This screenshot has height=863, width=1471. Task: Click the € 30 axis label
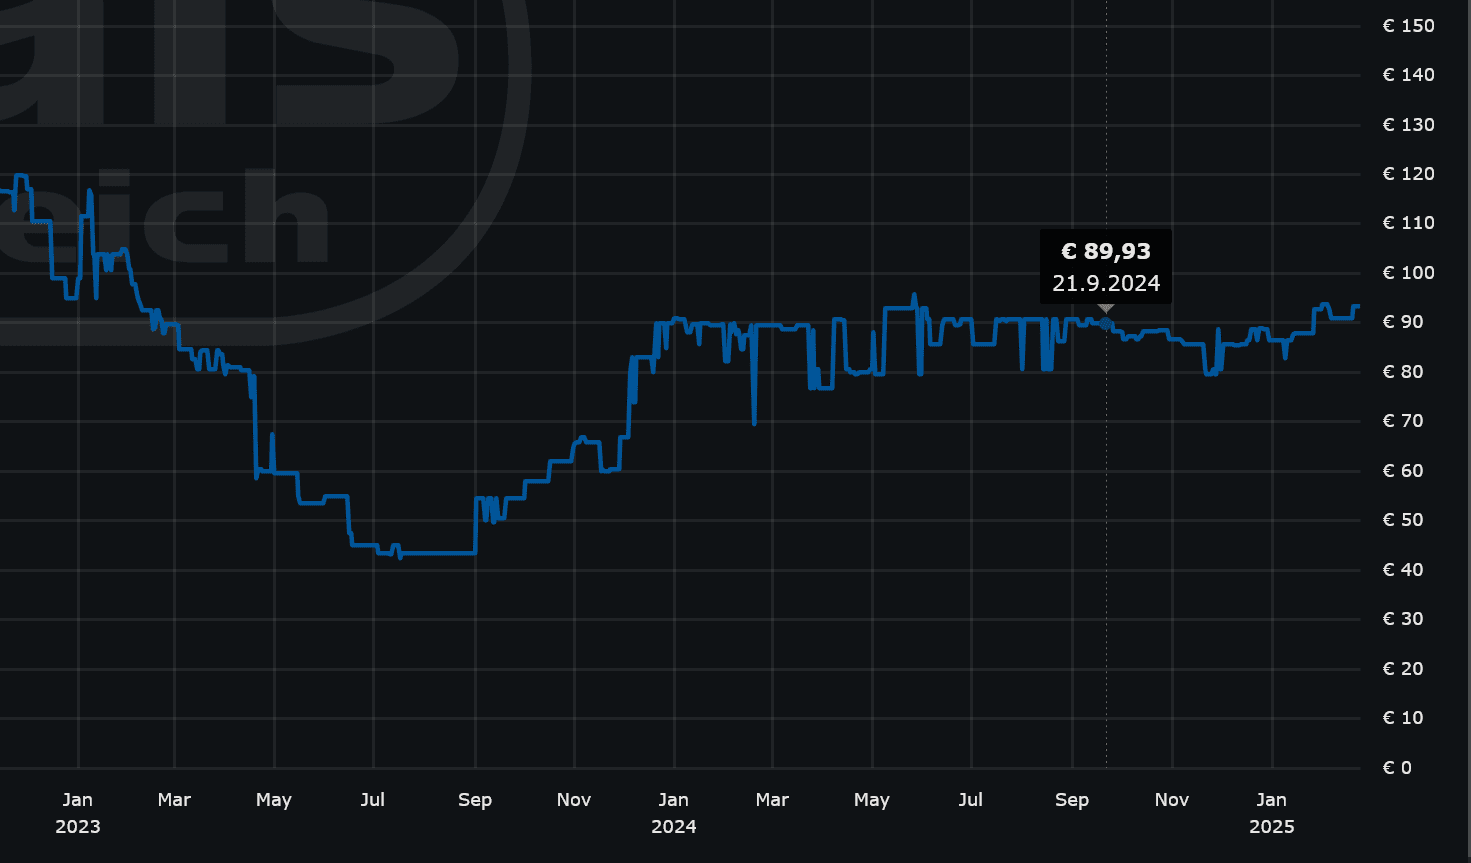click(x=1403, y=619)
